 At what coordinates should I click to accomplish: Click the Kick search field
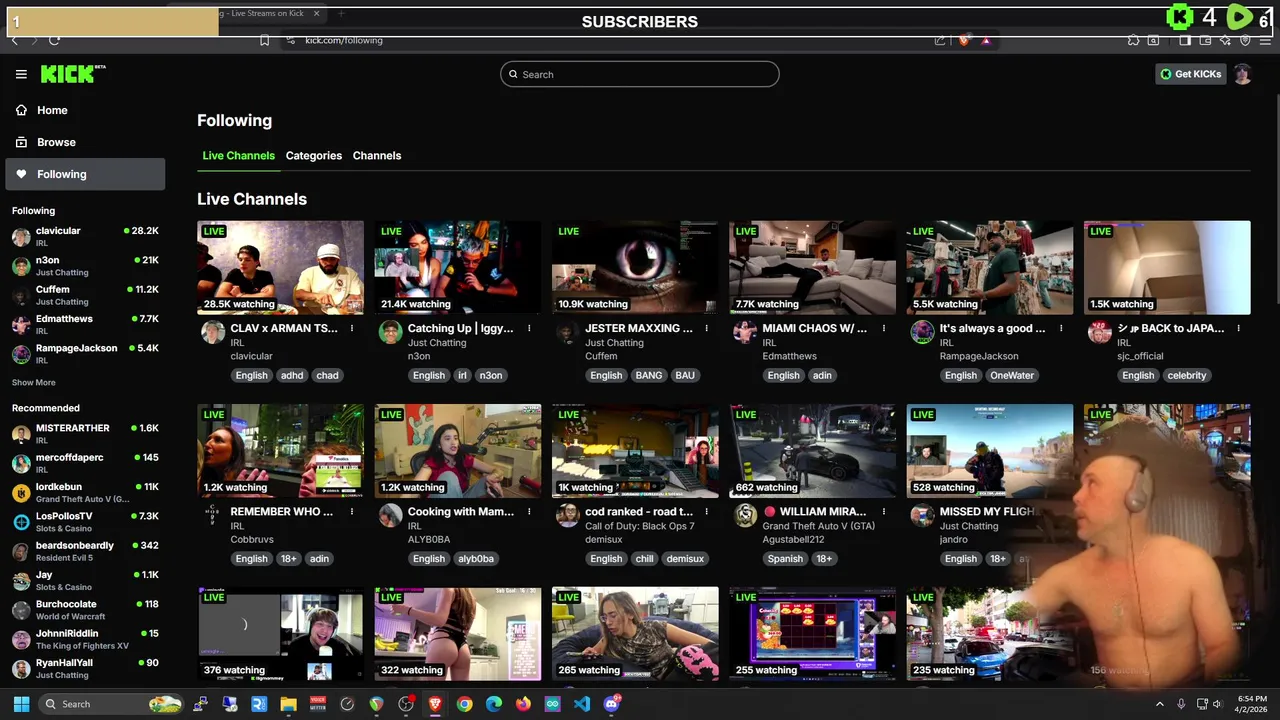pyautogui.click(x=640, y=74)
